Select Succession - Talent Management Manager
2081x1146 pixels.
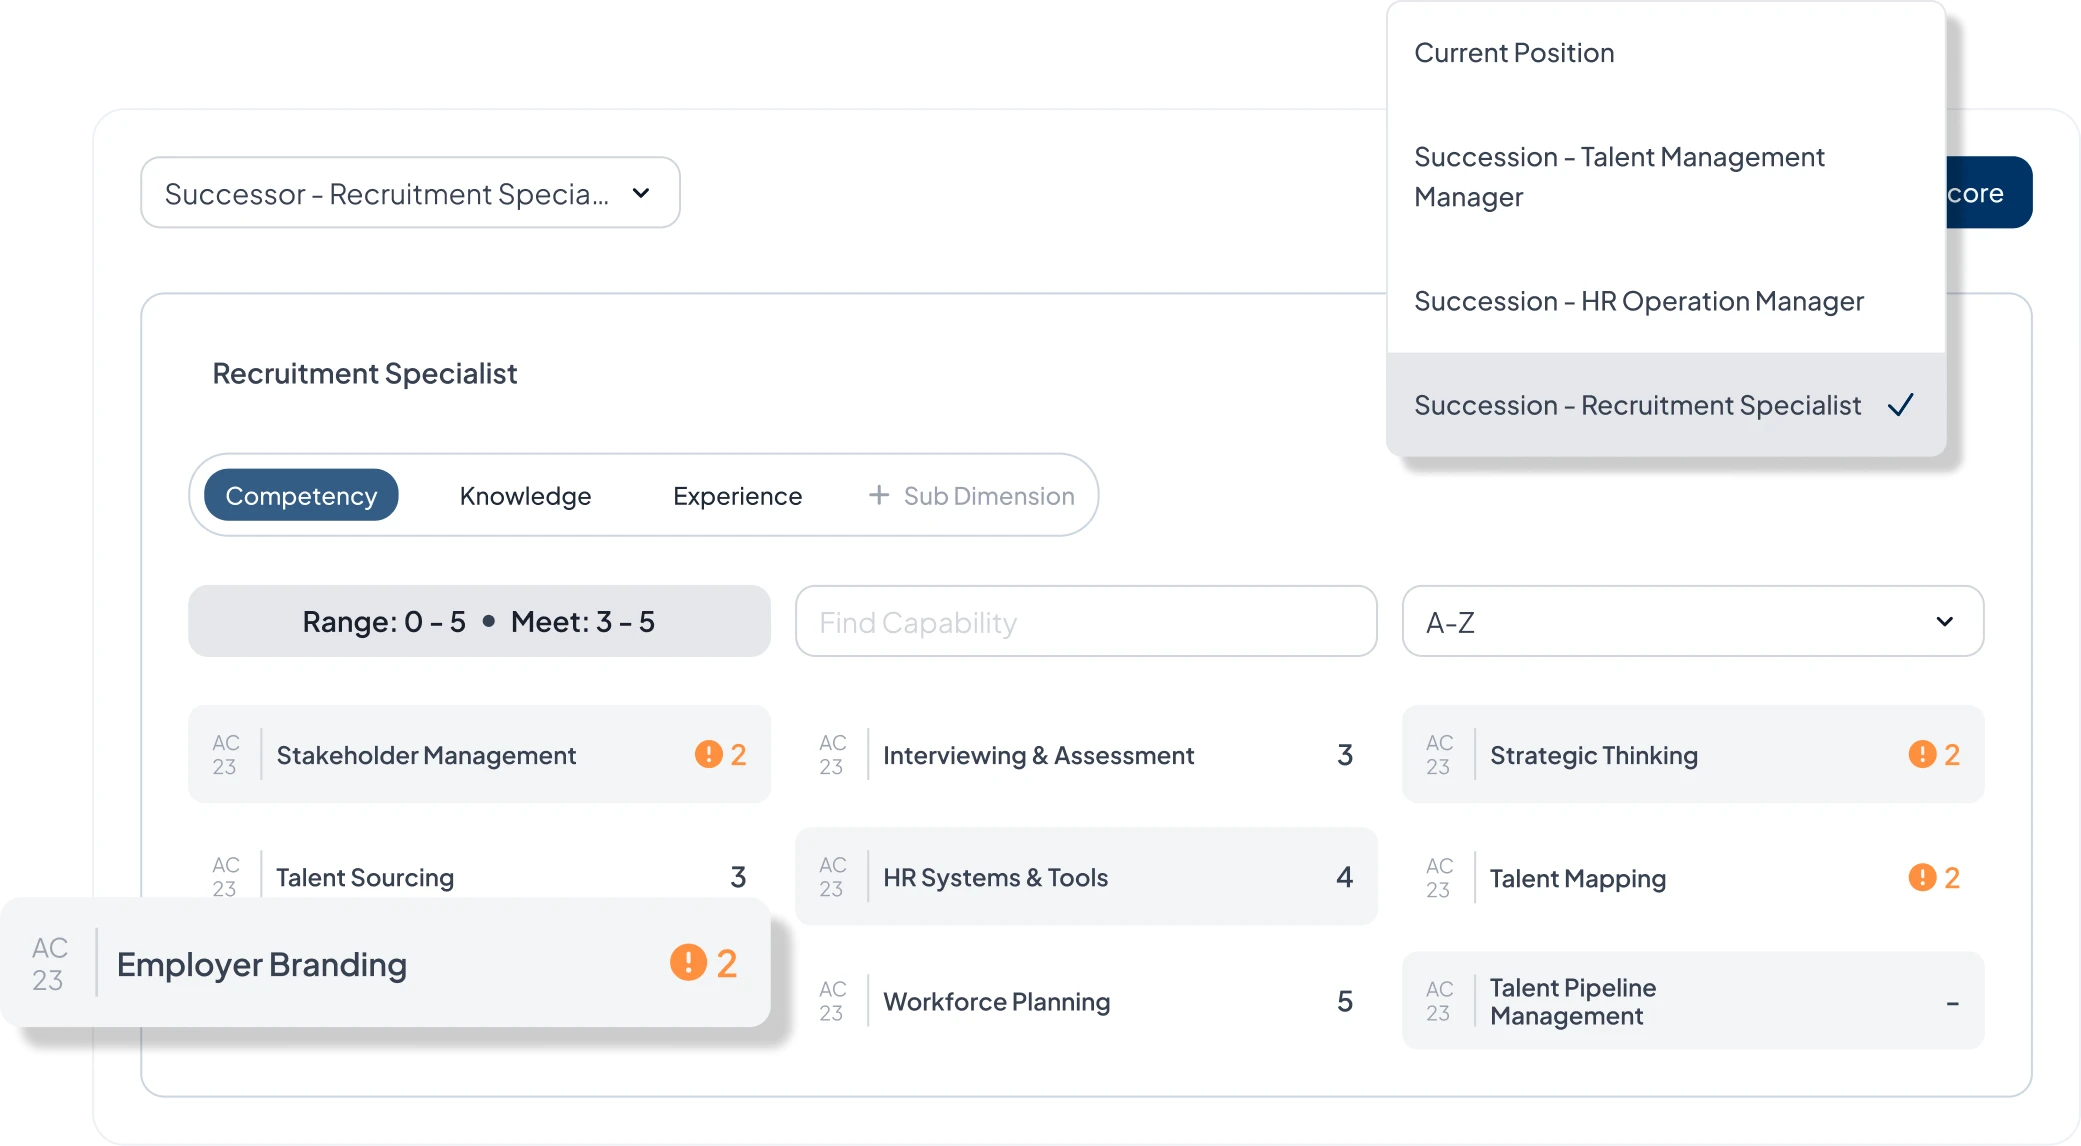1618,177
